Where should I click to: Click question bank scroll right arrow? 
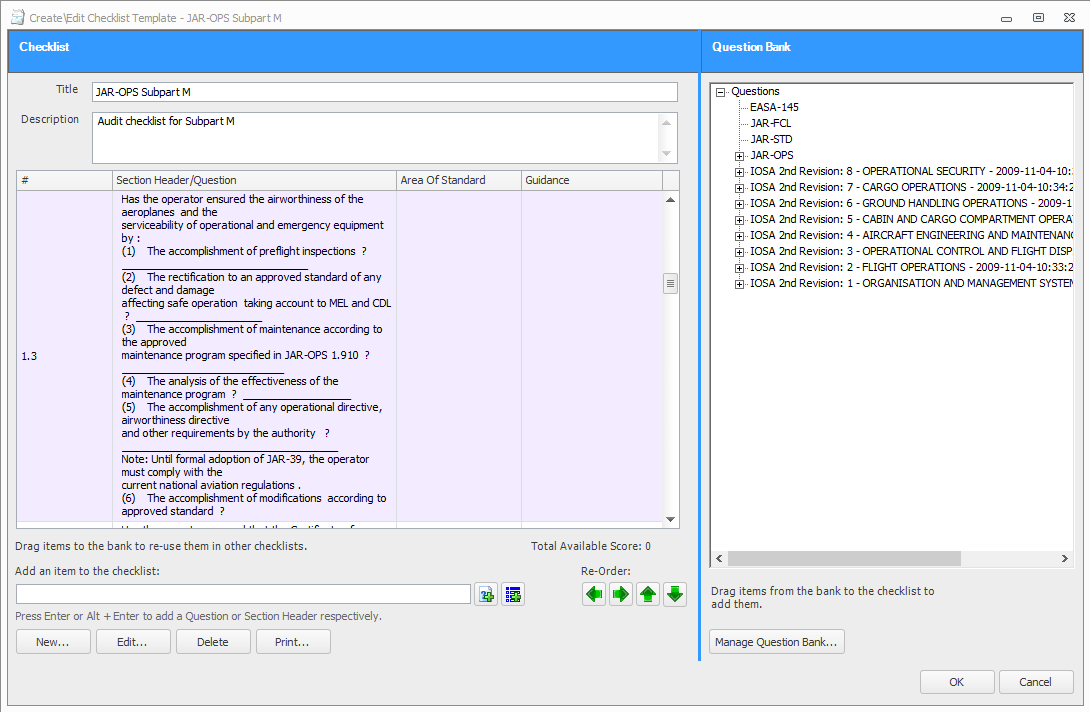pos(1065,559)
